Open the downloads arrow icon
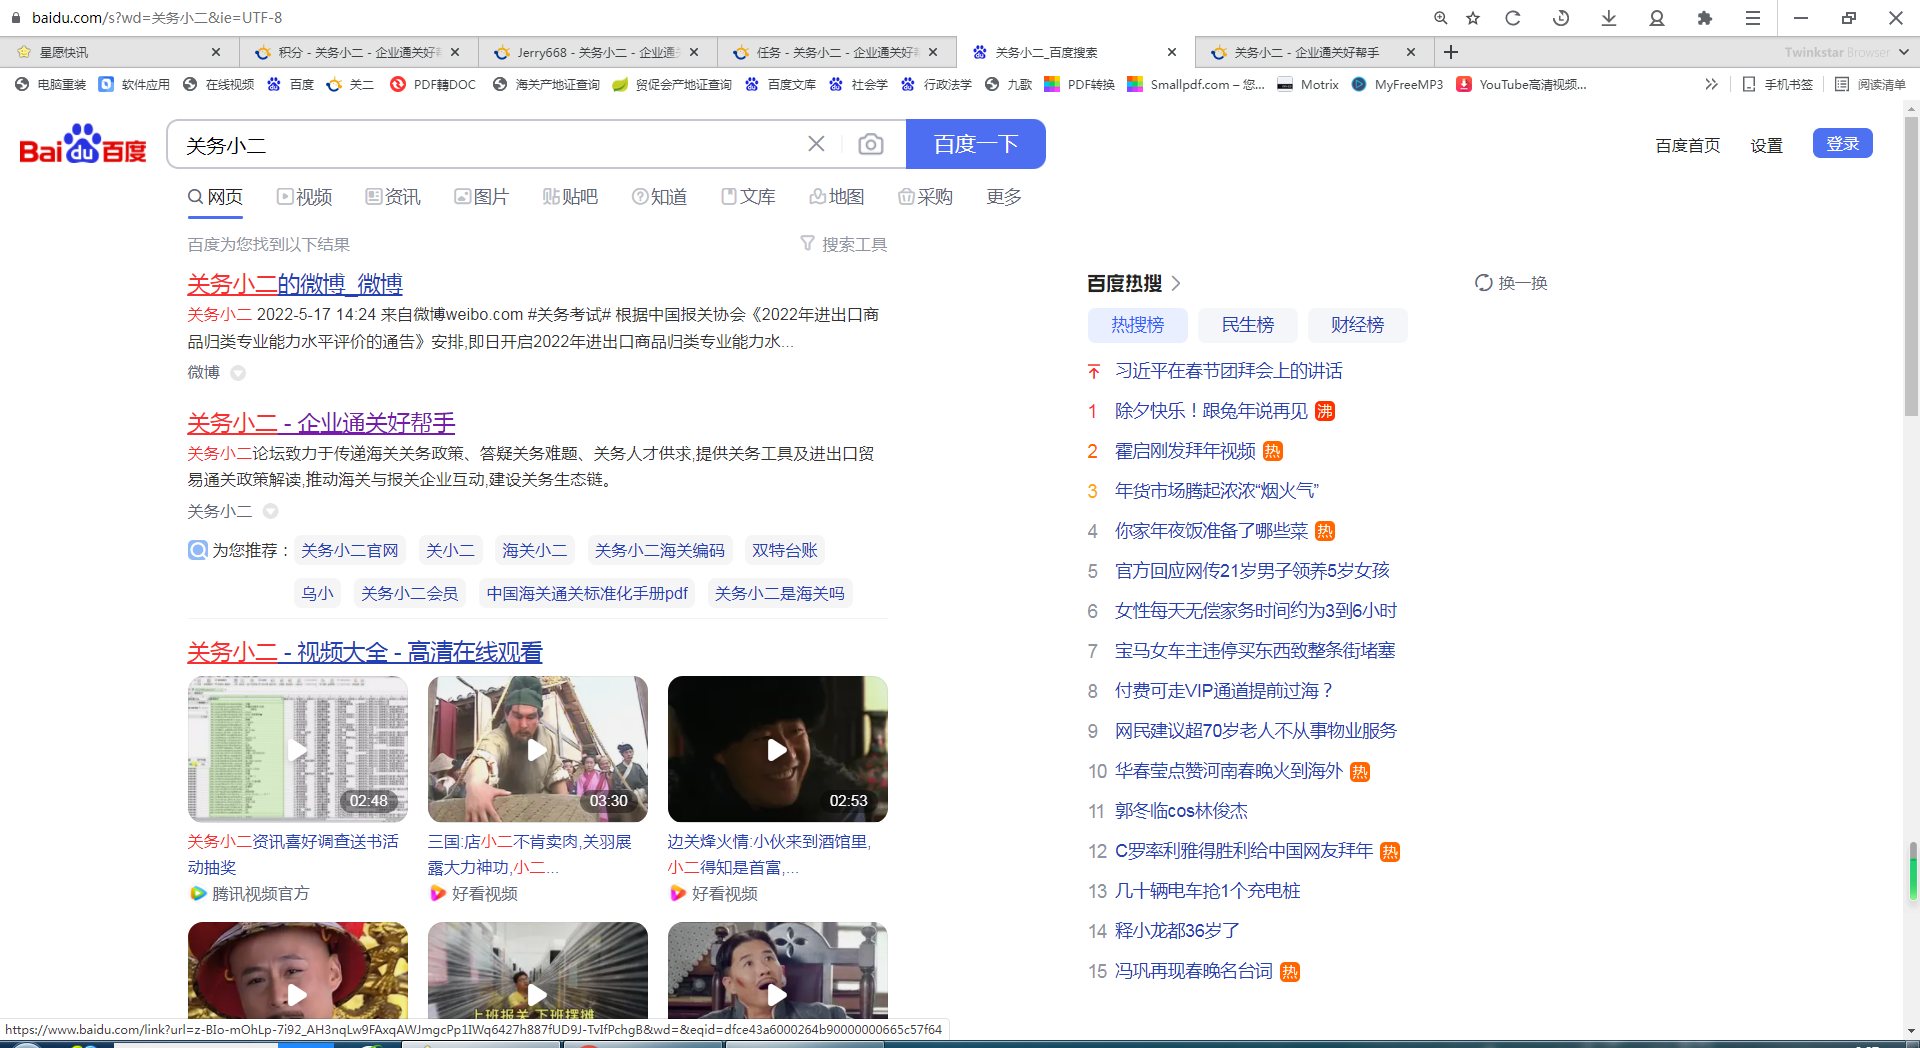Screen dimensions: 1920x1048 (x=1609, y=18)
